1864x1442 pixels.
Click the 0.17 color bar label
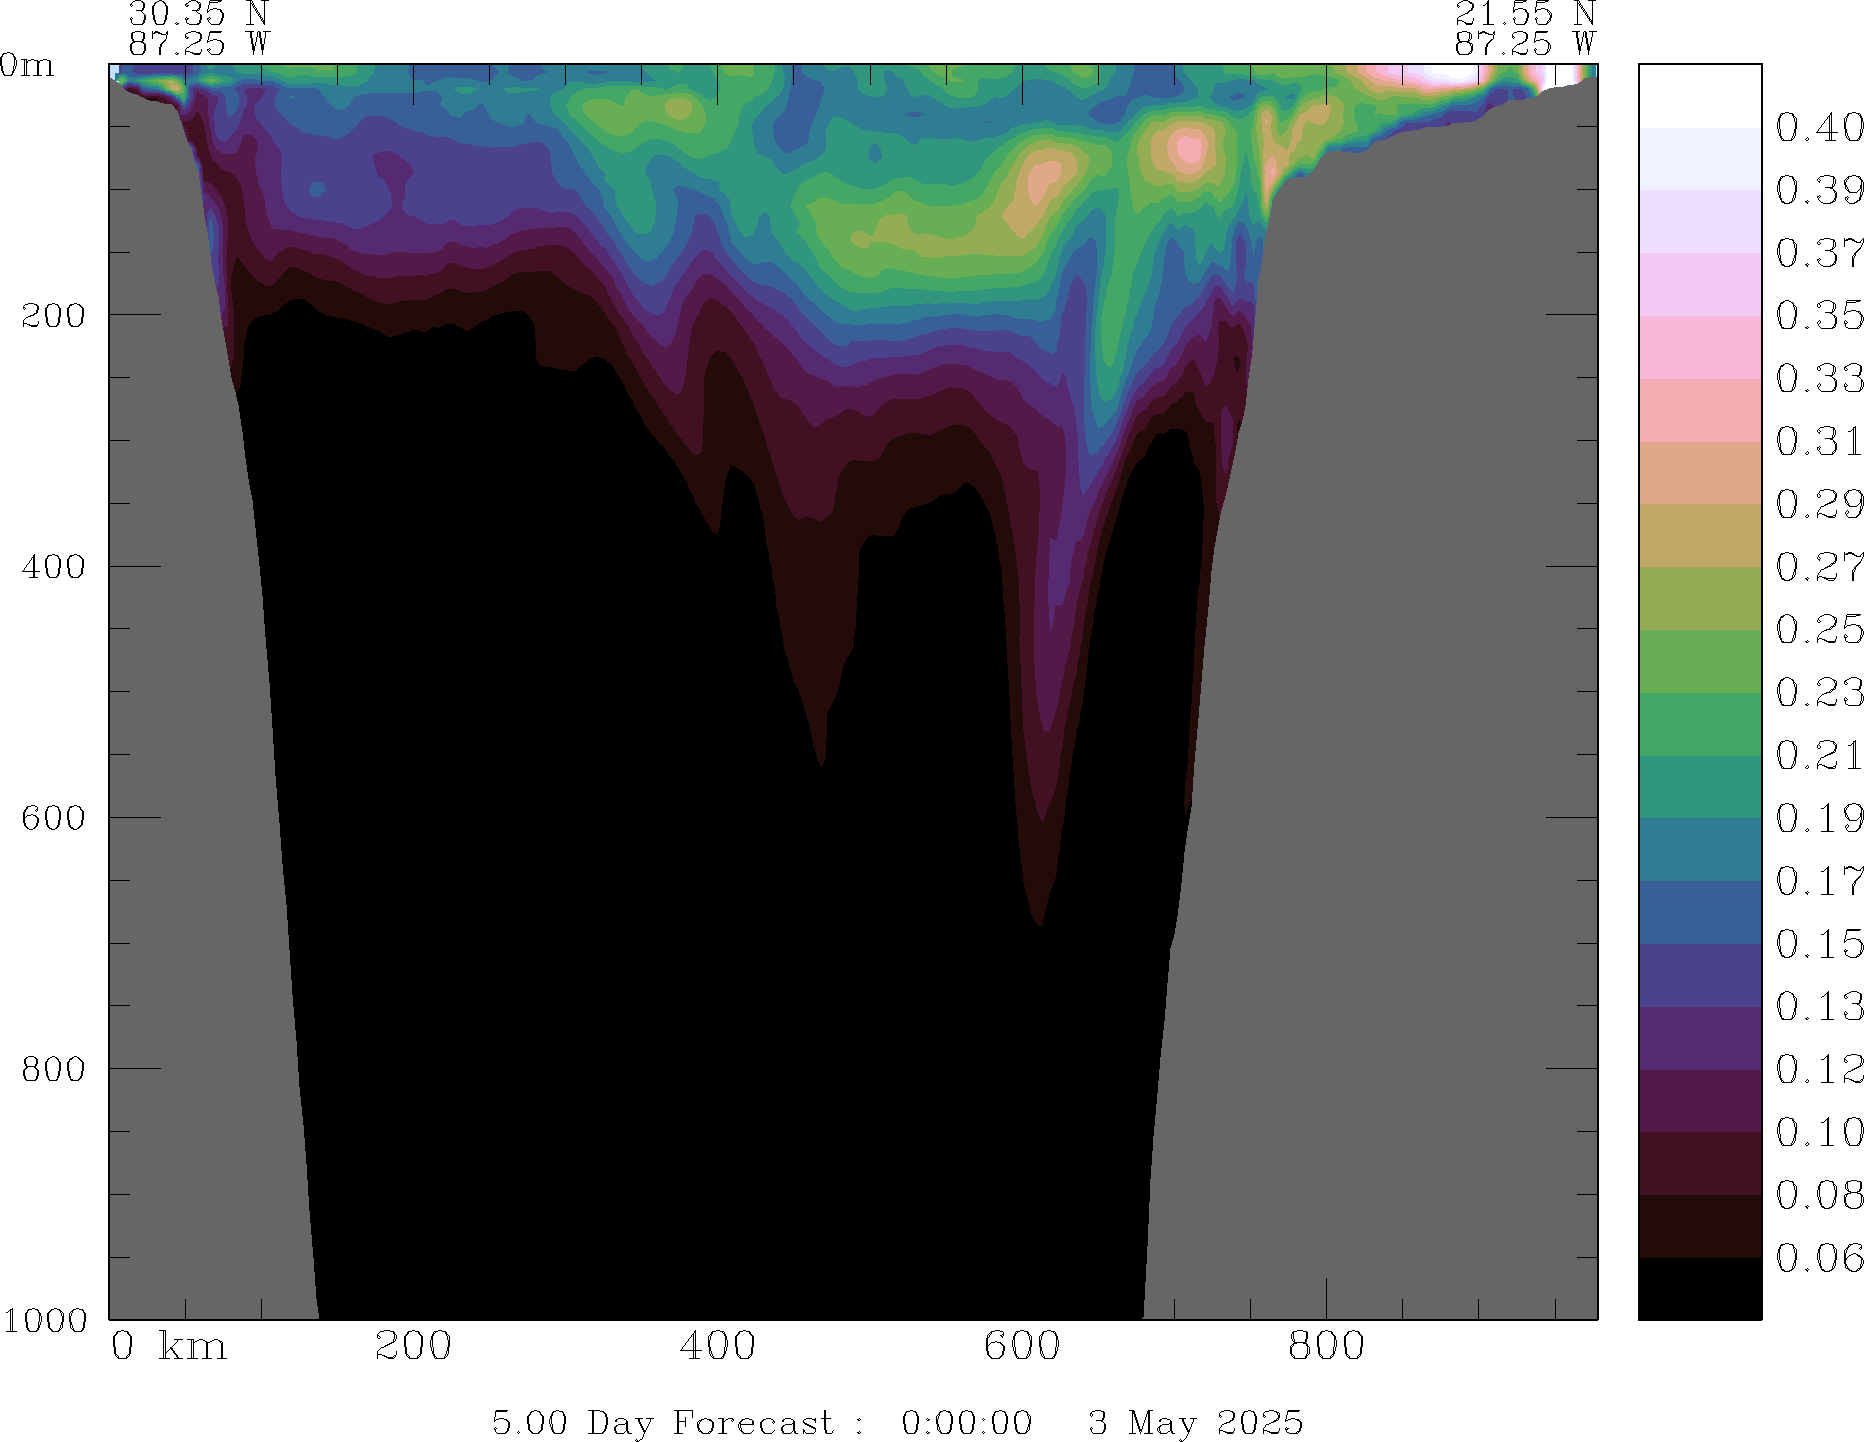tap(1819, 881)
